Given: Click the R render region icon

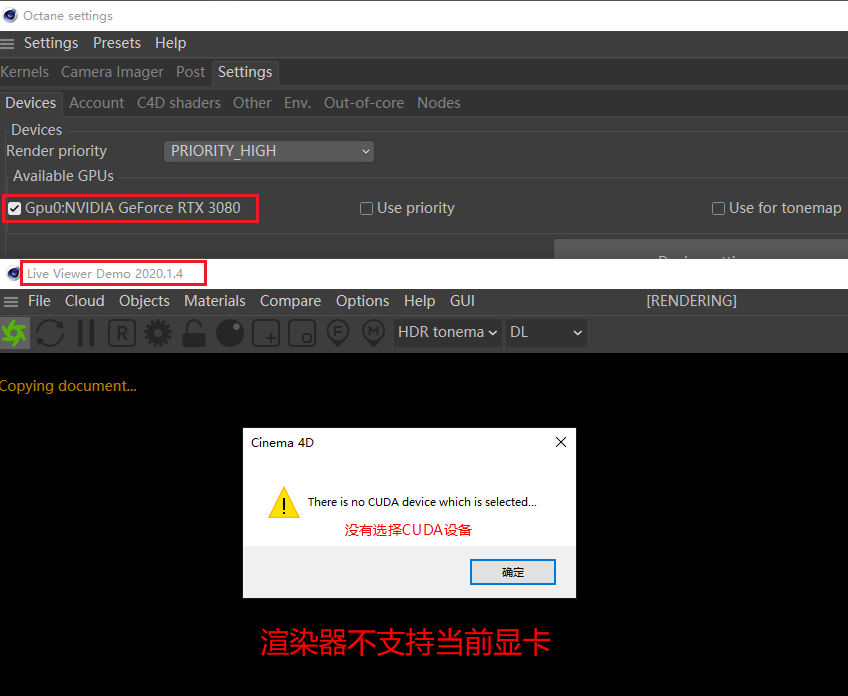Looking at the screenshot, I should click(x=122, y=333).
